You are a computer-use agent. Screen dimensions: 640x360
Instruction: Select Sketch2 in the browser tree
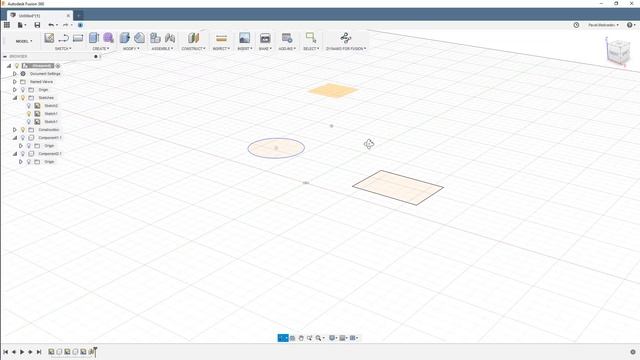coord(51,106)
